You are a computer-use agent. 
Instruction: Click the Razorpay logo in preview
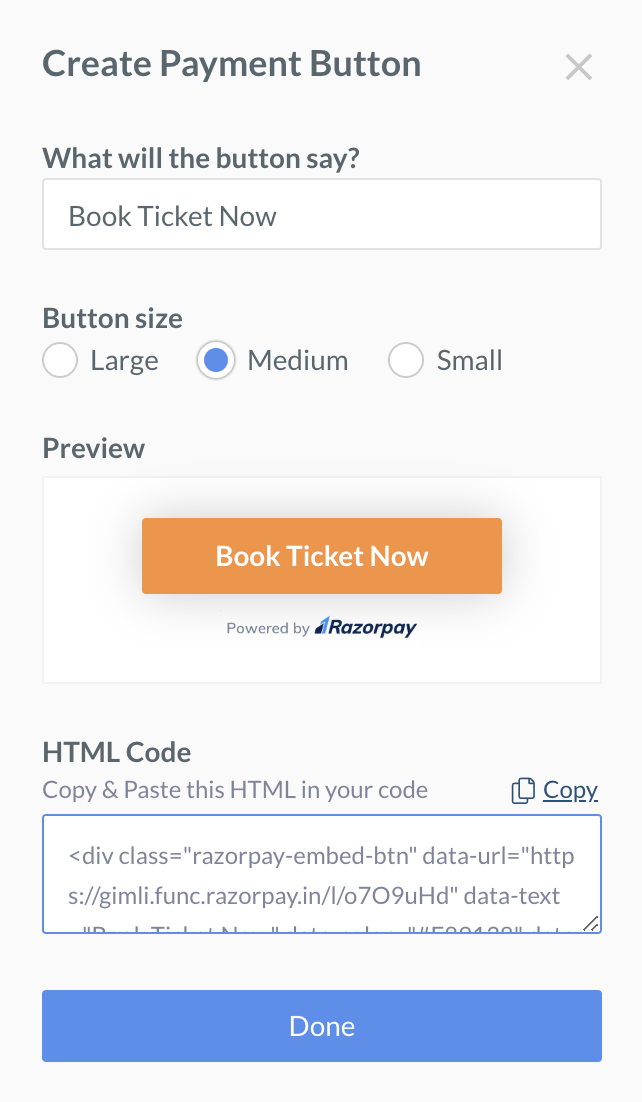[x=366, y=627]
